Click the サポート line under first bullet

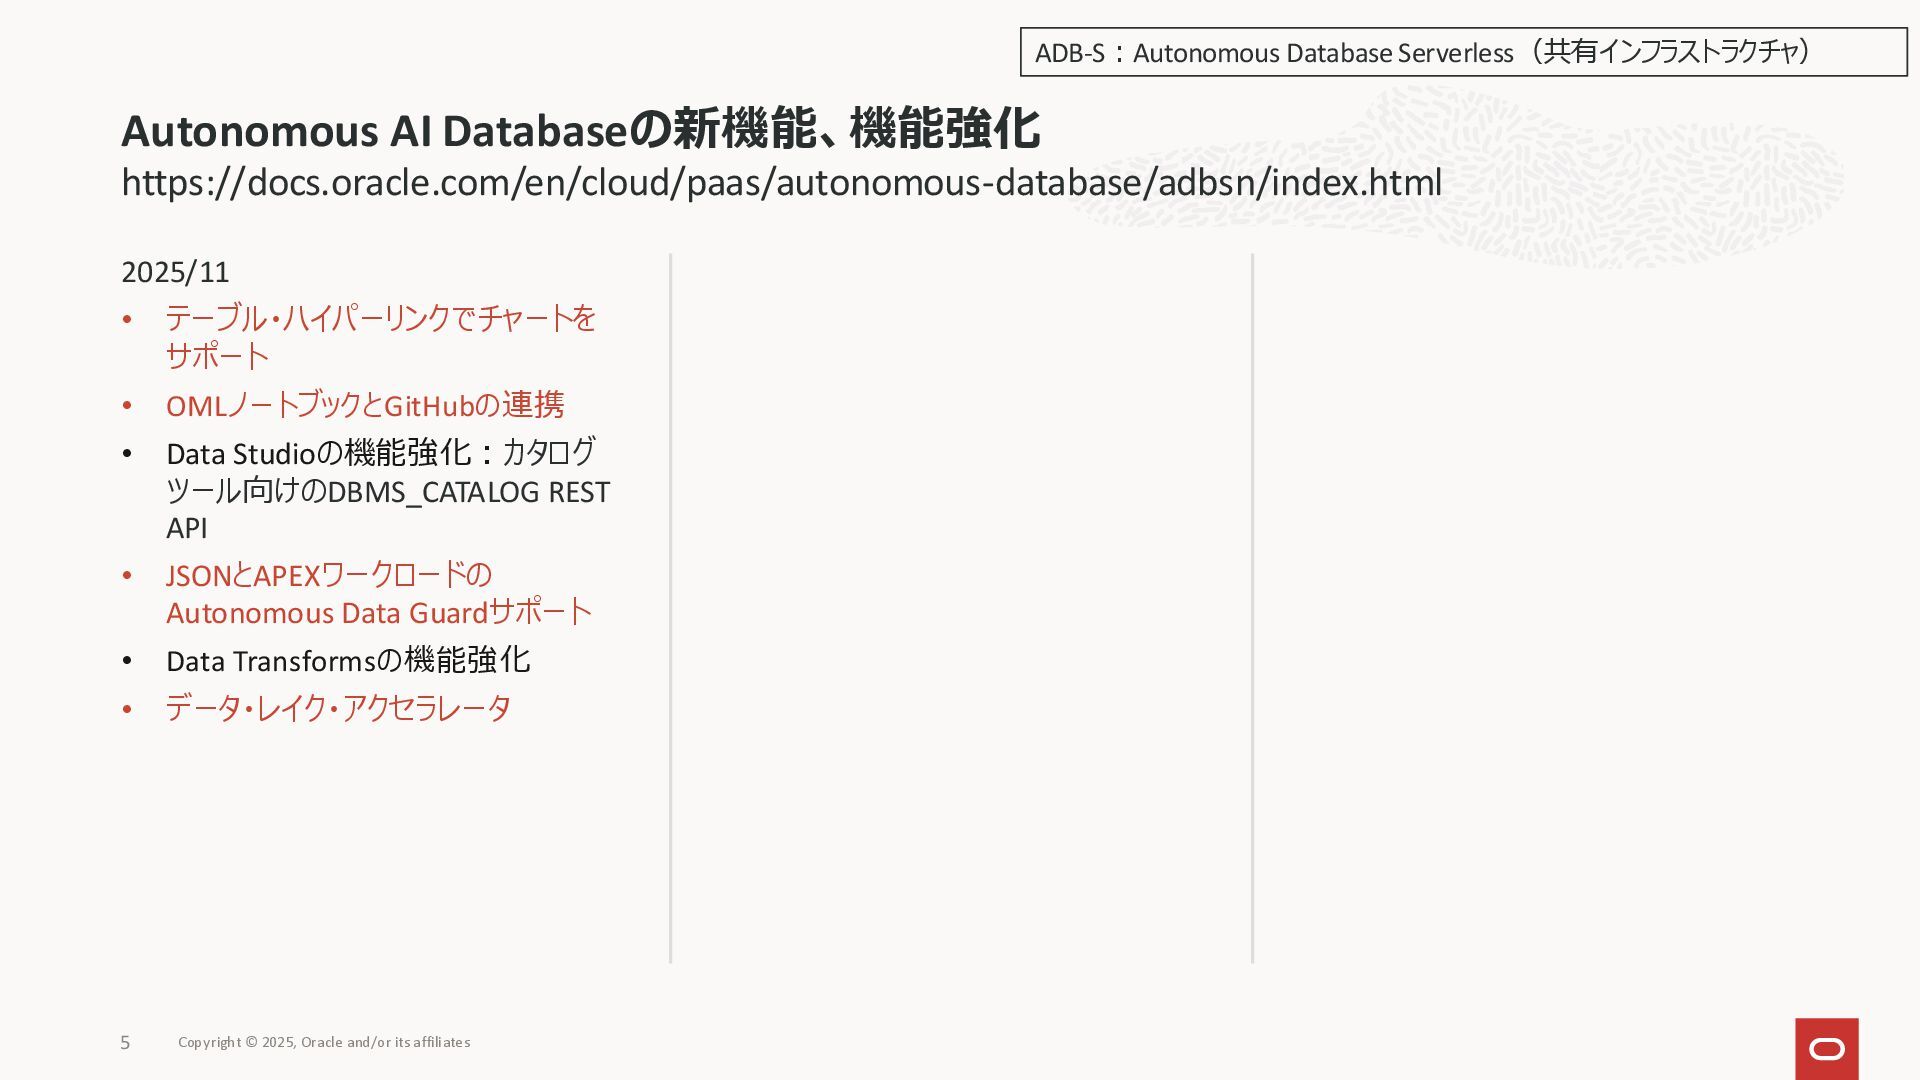coord(217,356)
